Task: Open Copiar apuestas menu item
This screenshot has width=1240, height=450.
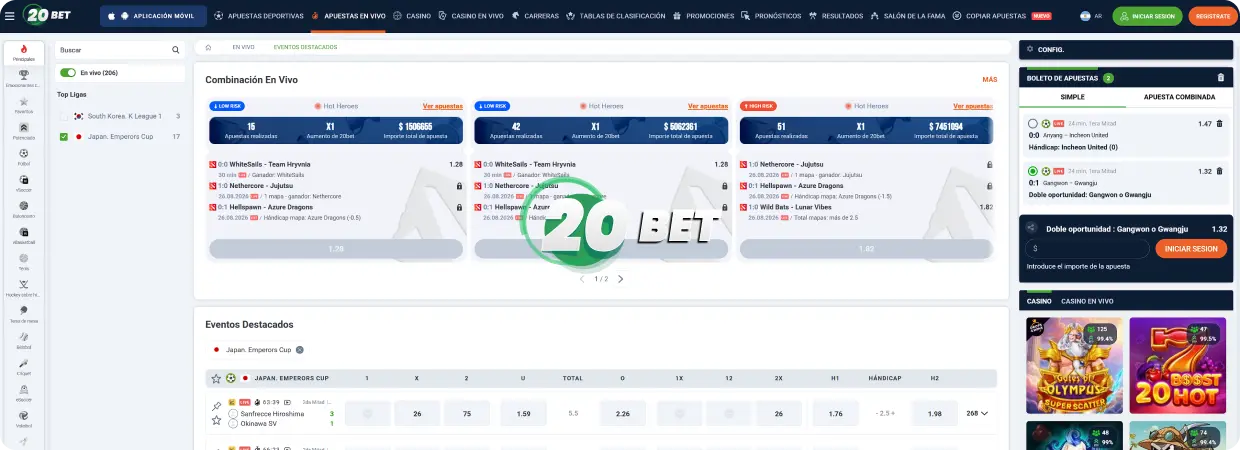Action: point(1001,16)
